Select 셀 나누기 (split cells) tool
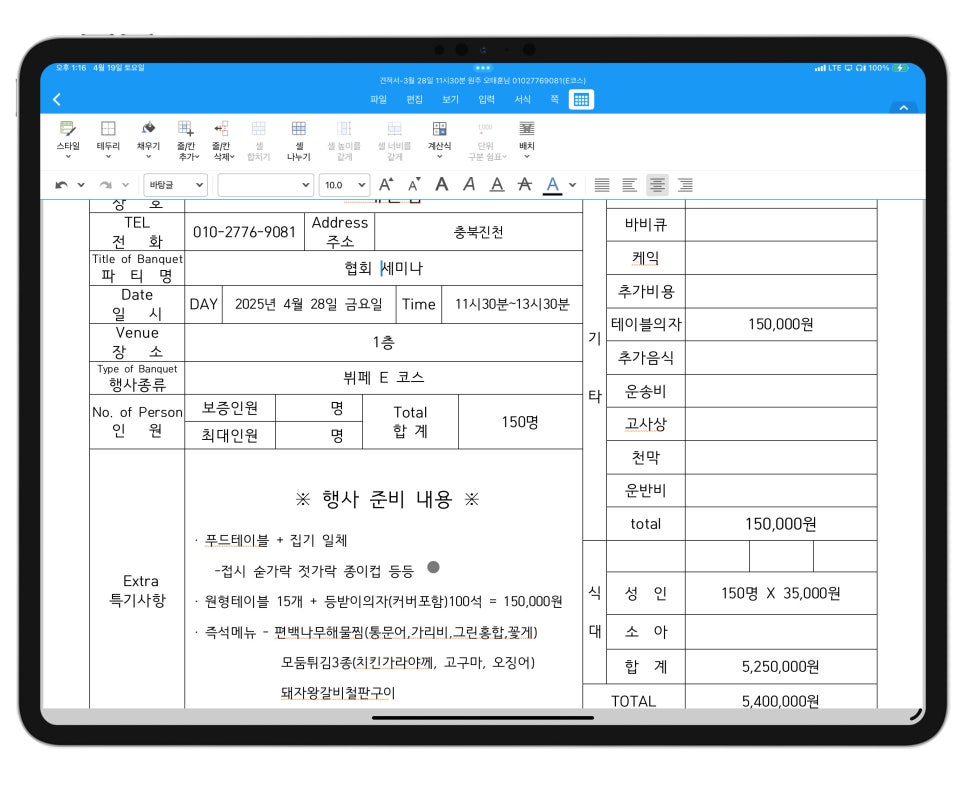This screenshot has width=966, height=785. click(299, 140)
